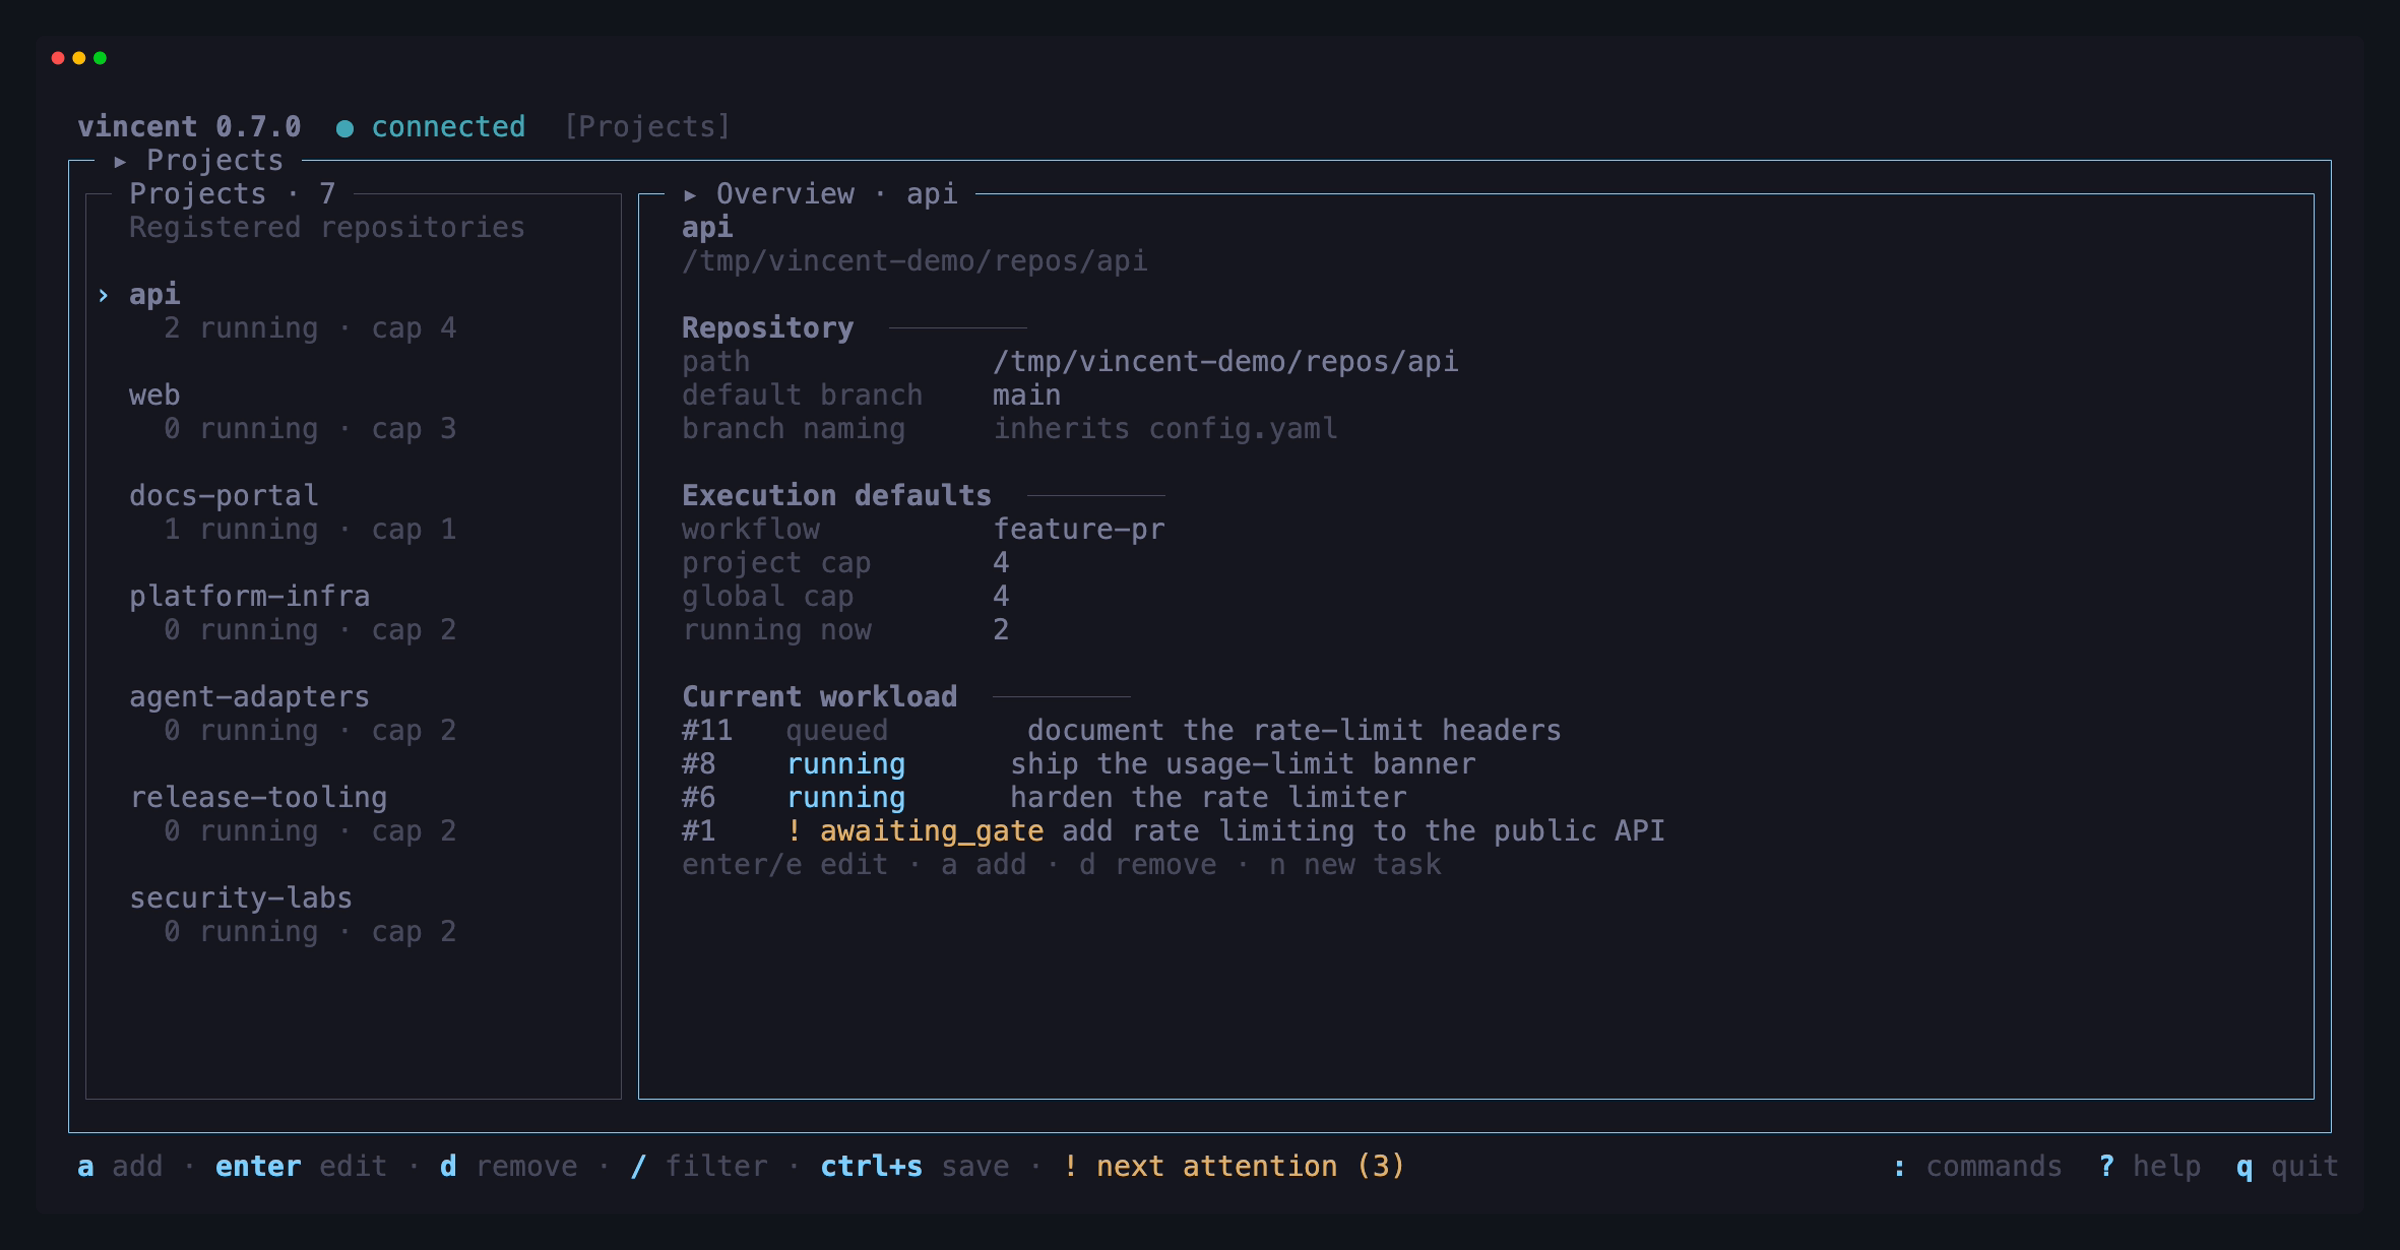Viewport: 2400px width, 1250px height.
Task: Click the 'd remove' footer shortcut
Action: 509,1166
